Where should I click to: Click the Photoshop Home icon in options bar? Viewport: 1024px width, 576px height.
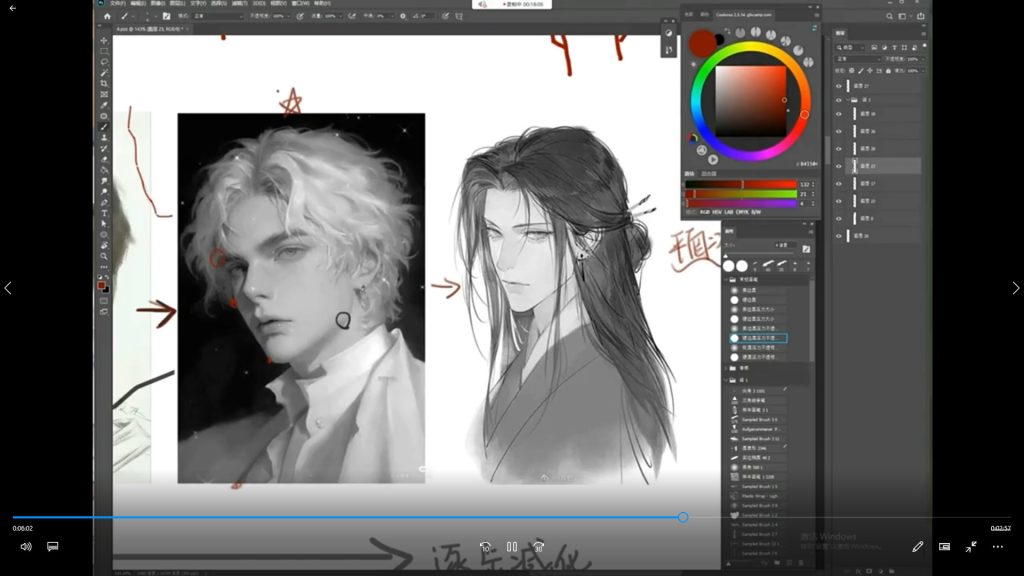tap(107, 16)
